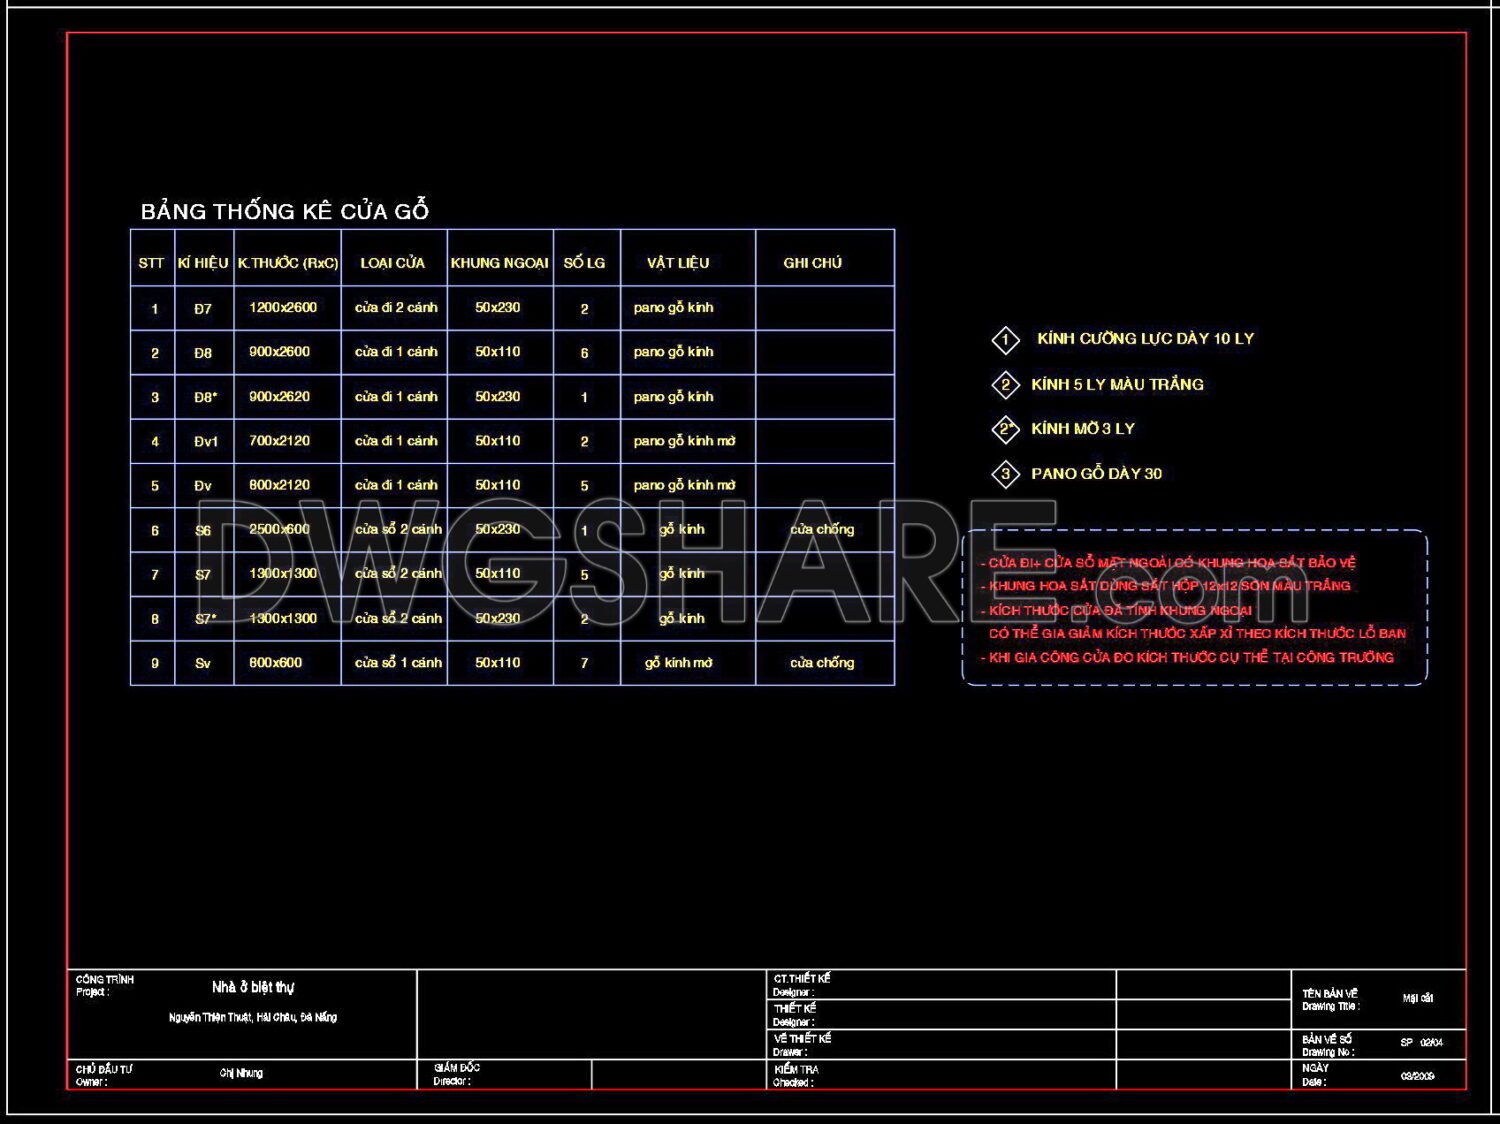Select the legend text "KÍNH CƯỜNG LỰC DÀY 10 LY"

tap(1145, 338)
